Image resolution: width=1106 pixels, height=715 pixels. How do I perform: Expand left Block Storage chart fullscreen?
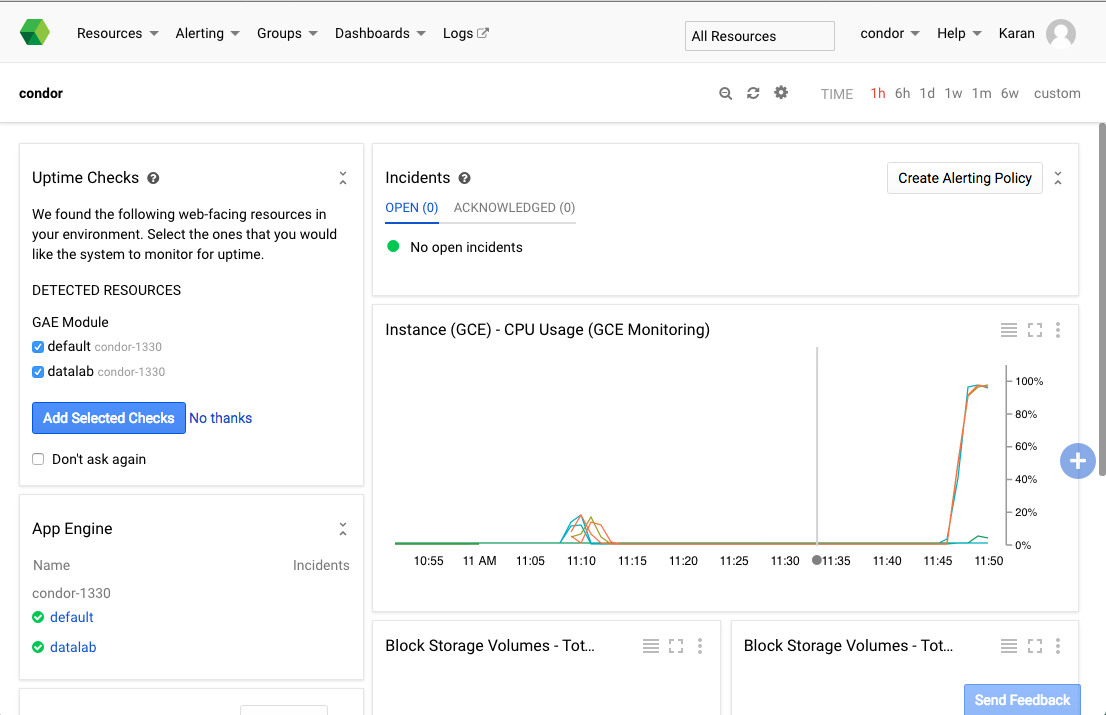pyautogui.click(x=676, y=646)
